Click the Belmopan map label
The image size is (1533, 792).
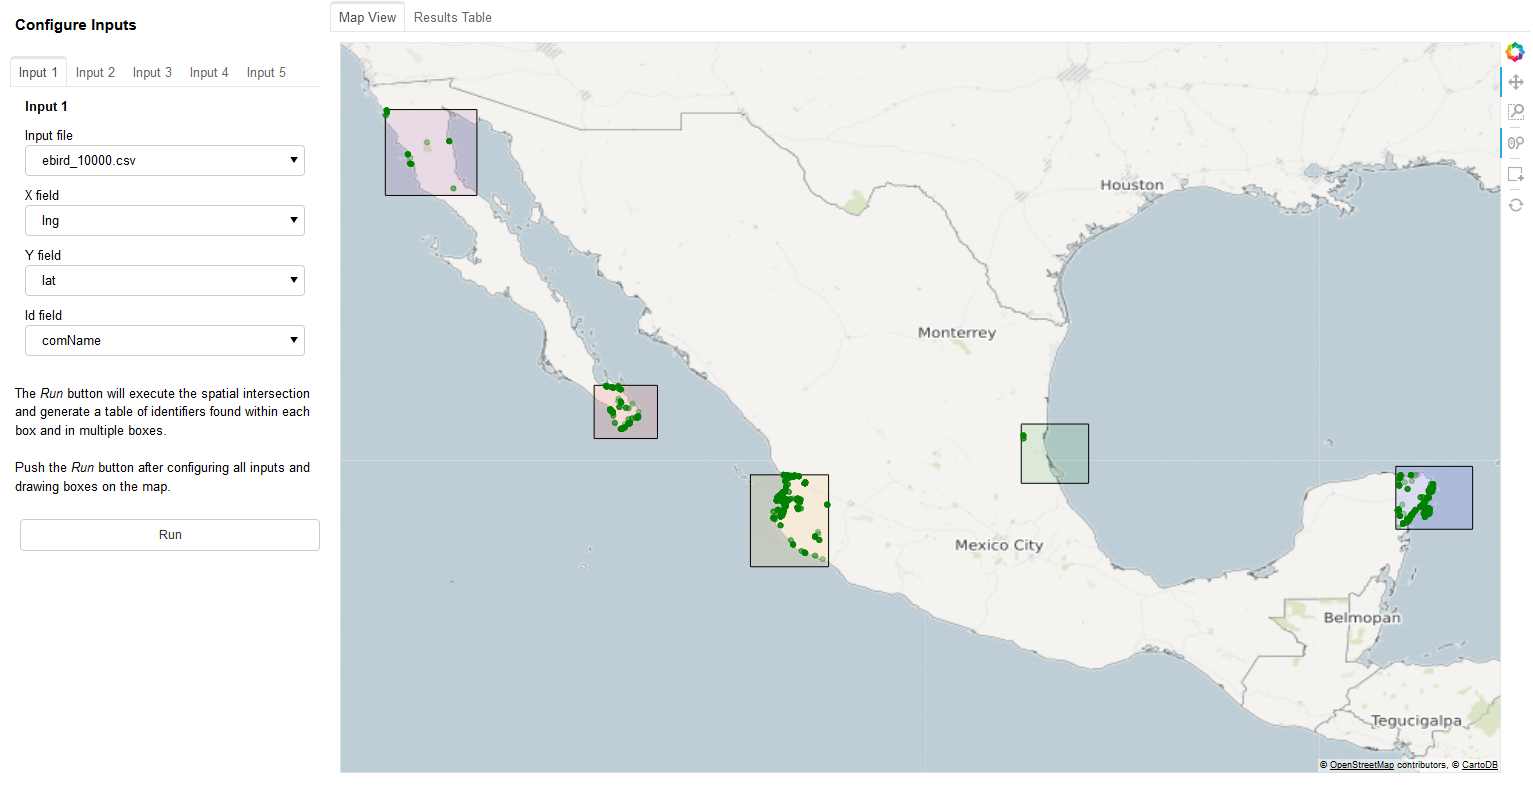tap(1362, 618)
